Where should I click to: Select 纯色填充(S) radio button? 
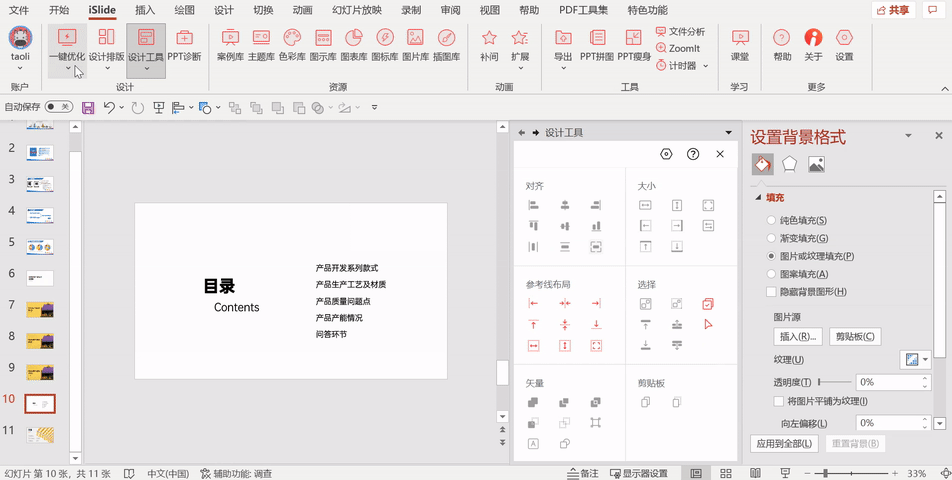pyautogui.click(x=772, y=220)
